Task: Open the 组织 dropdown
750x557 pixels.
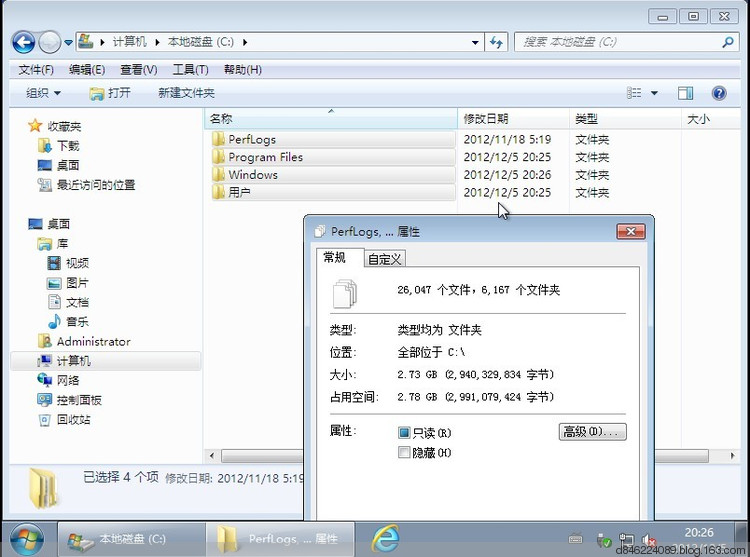Action: click(43, 93)
